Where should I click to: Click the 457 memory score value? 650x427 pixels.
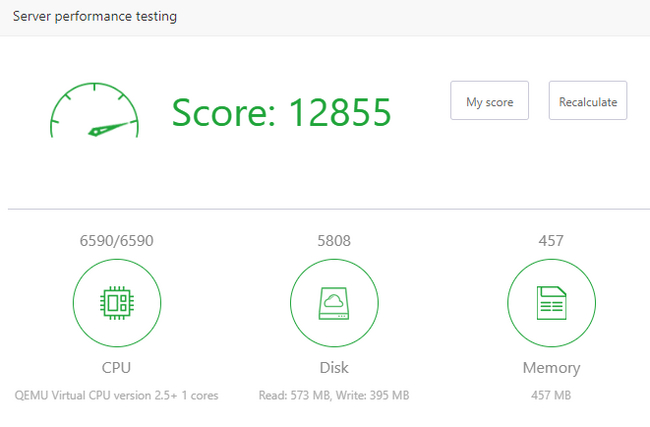click(x=551, y=241)
